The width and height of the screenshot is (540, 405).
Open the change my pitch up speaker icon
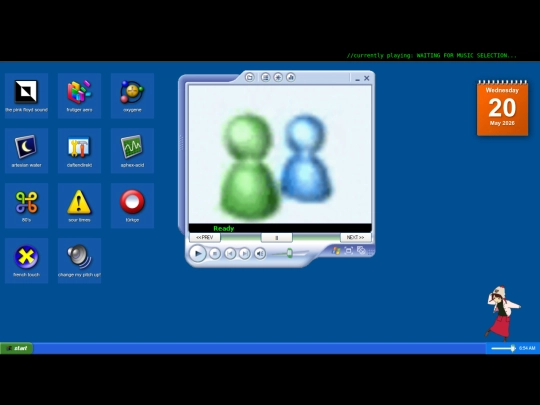79,260
